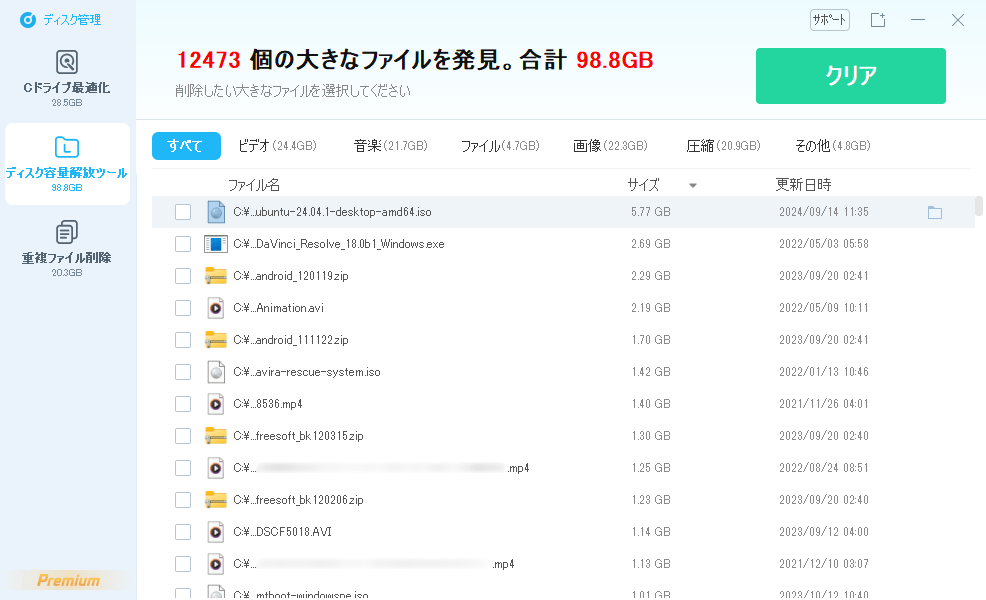Select the C:¥...DSCF5018.AVI file name
Image resolution: width=986 pixels, height=600 pixels.
(282, 532)
